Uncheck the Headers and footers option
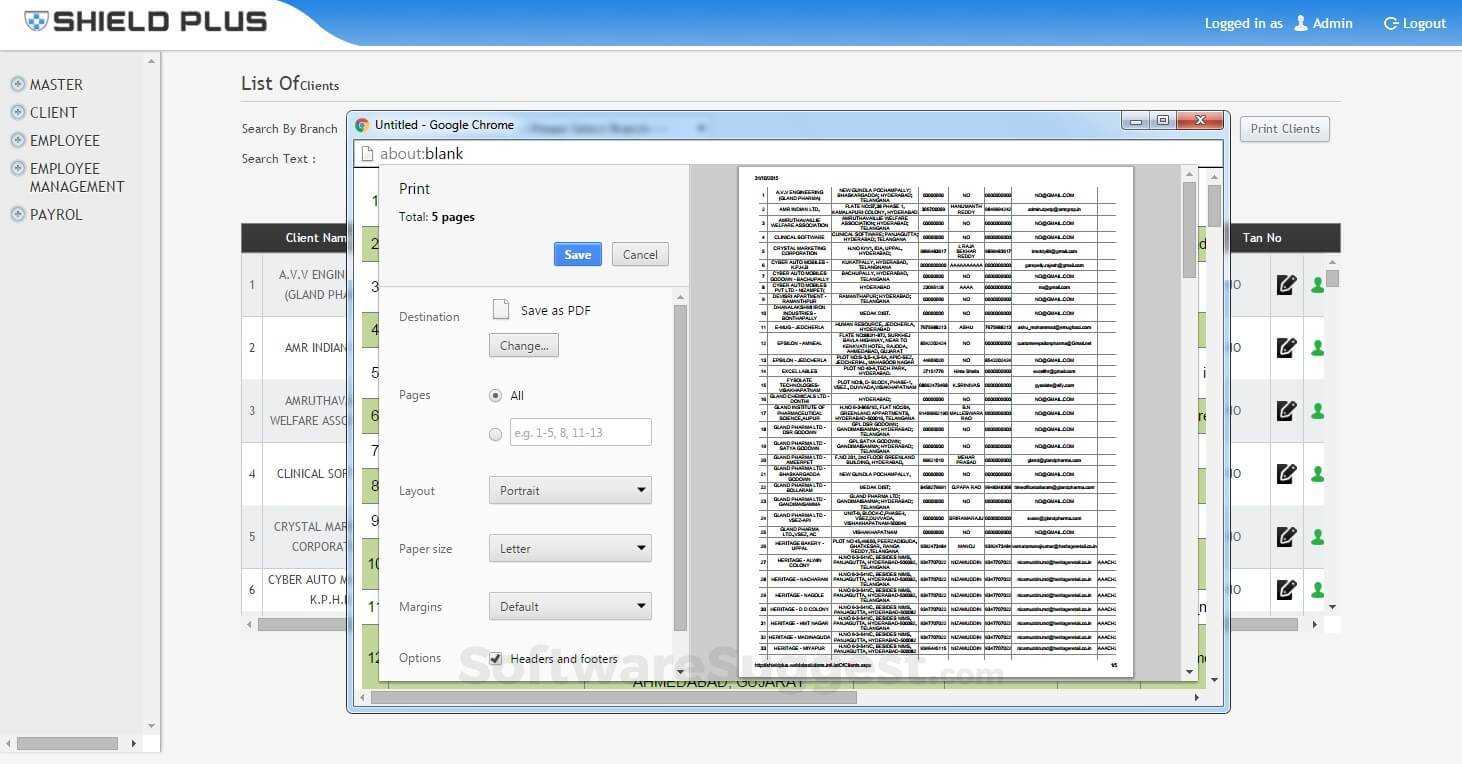This screenshot has height=764, width=1462. coord(496,658)
